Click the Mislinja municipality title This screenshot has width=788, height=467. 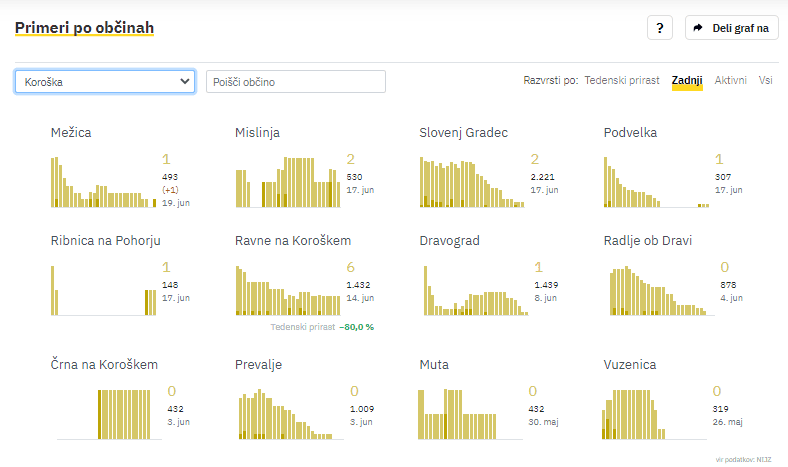[257, 132]
